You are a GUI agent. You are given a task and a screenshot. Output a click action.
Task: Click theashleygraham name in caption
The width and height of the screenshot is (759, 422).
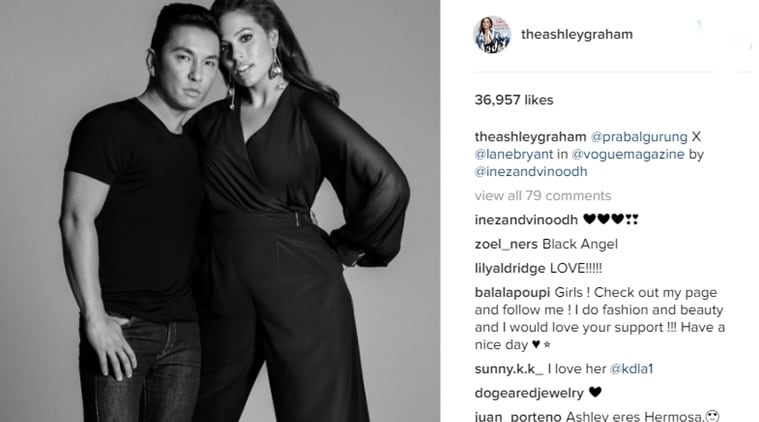[x=530, y=137]
